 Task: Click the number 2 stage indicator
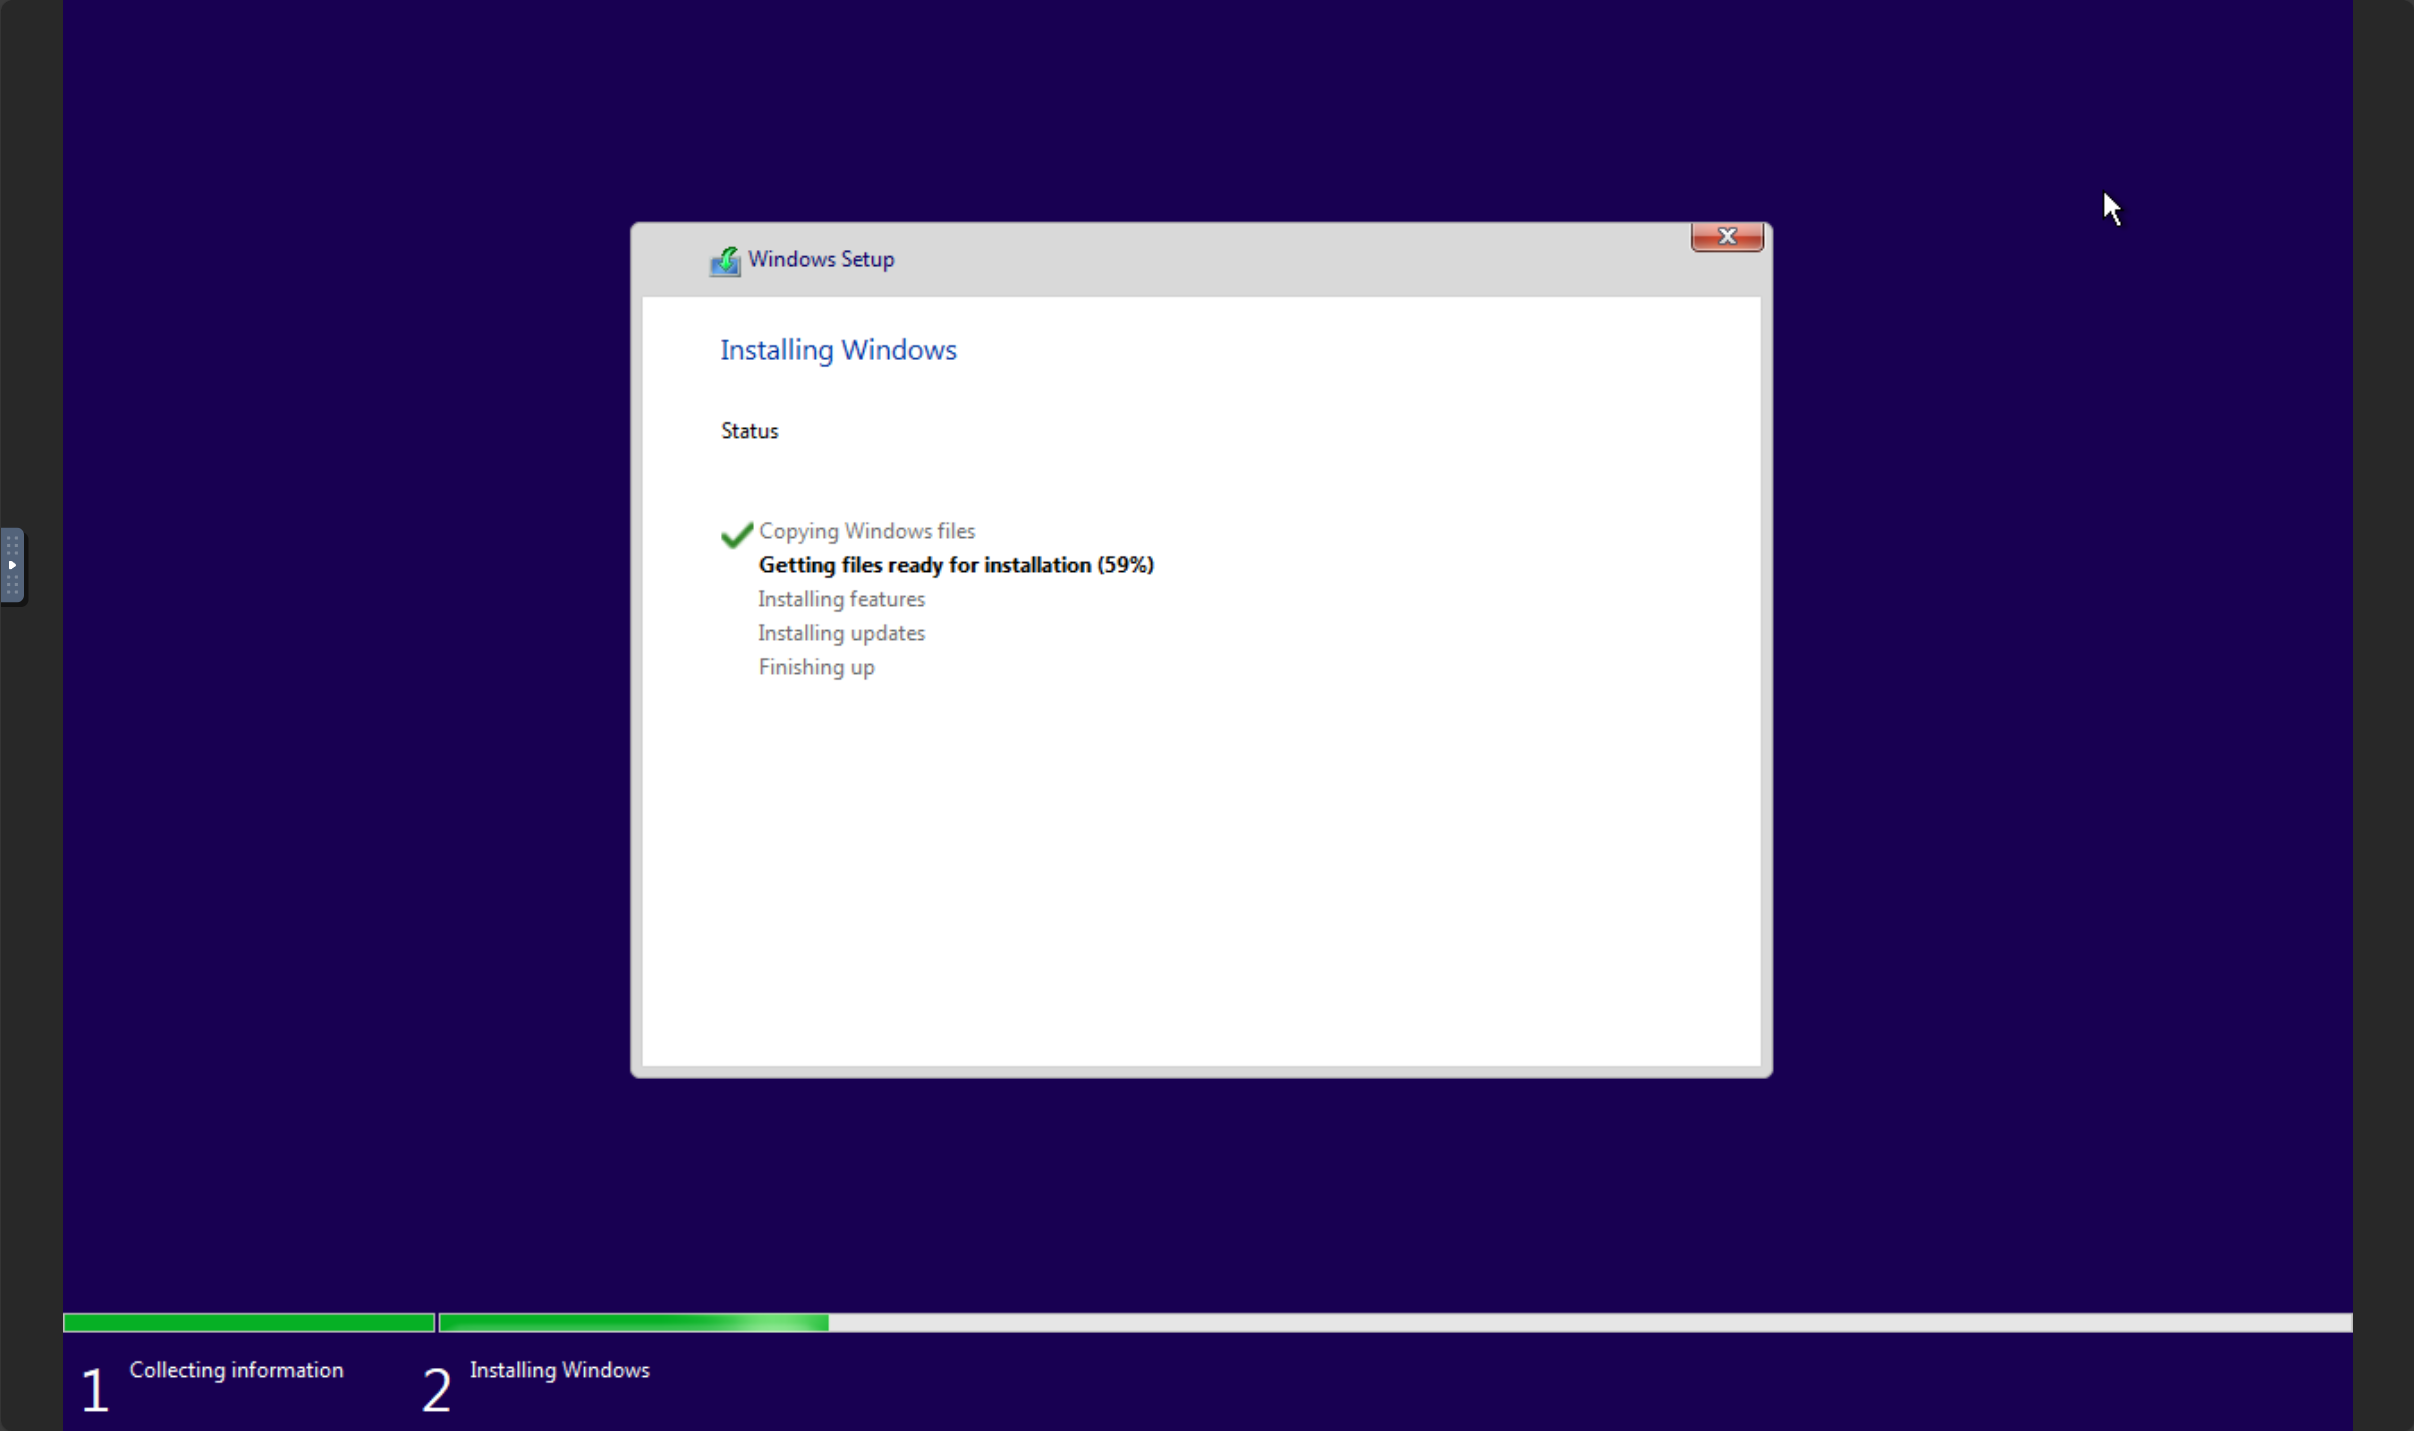(436, 1390)
